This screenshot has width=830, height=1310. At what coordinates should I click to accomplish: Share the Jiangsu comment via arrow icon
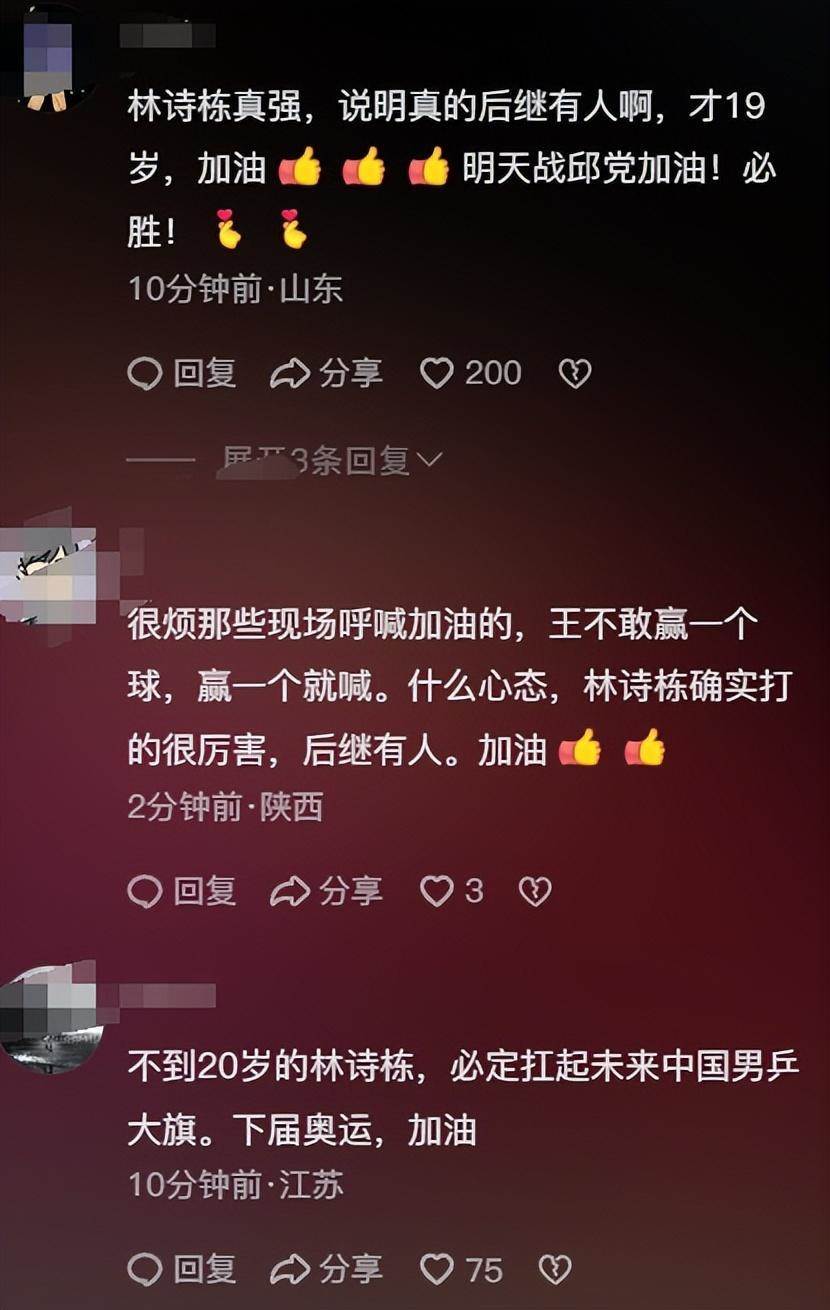click(x=290, y=1269)
